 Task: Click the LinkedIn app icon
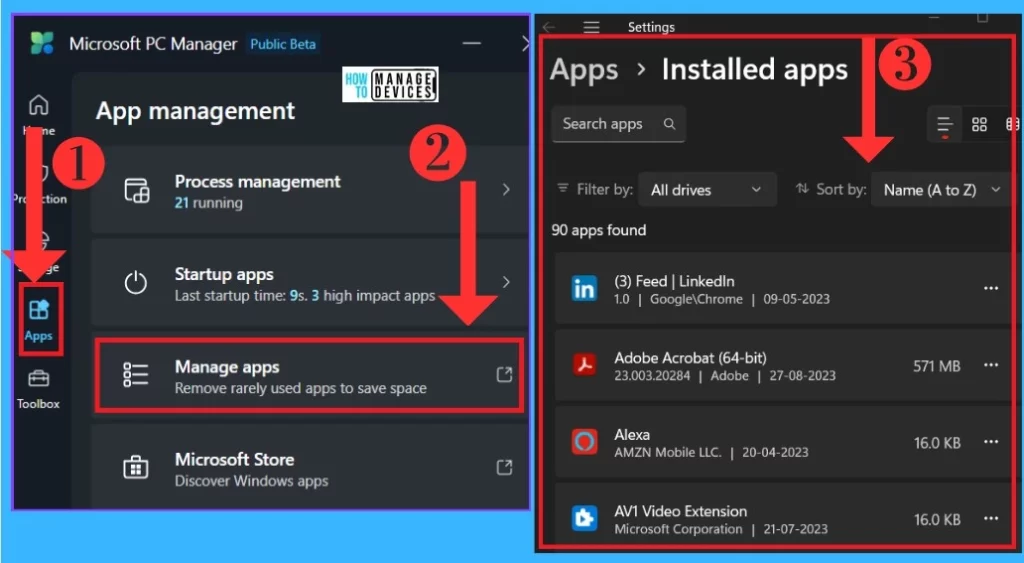tap(584, 289)
